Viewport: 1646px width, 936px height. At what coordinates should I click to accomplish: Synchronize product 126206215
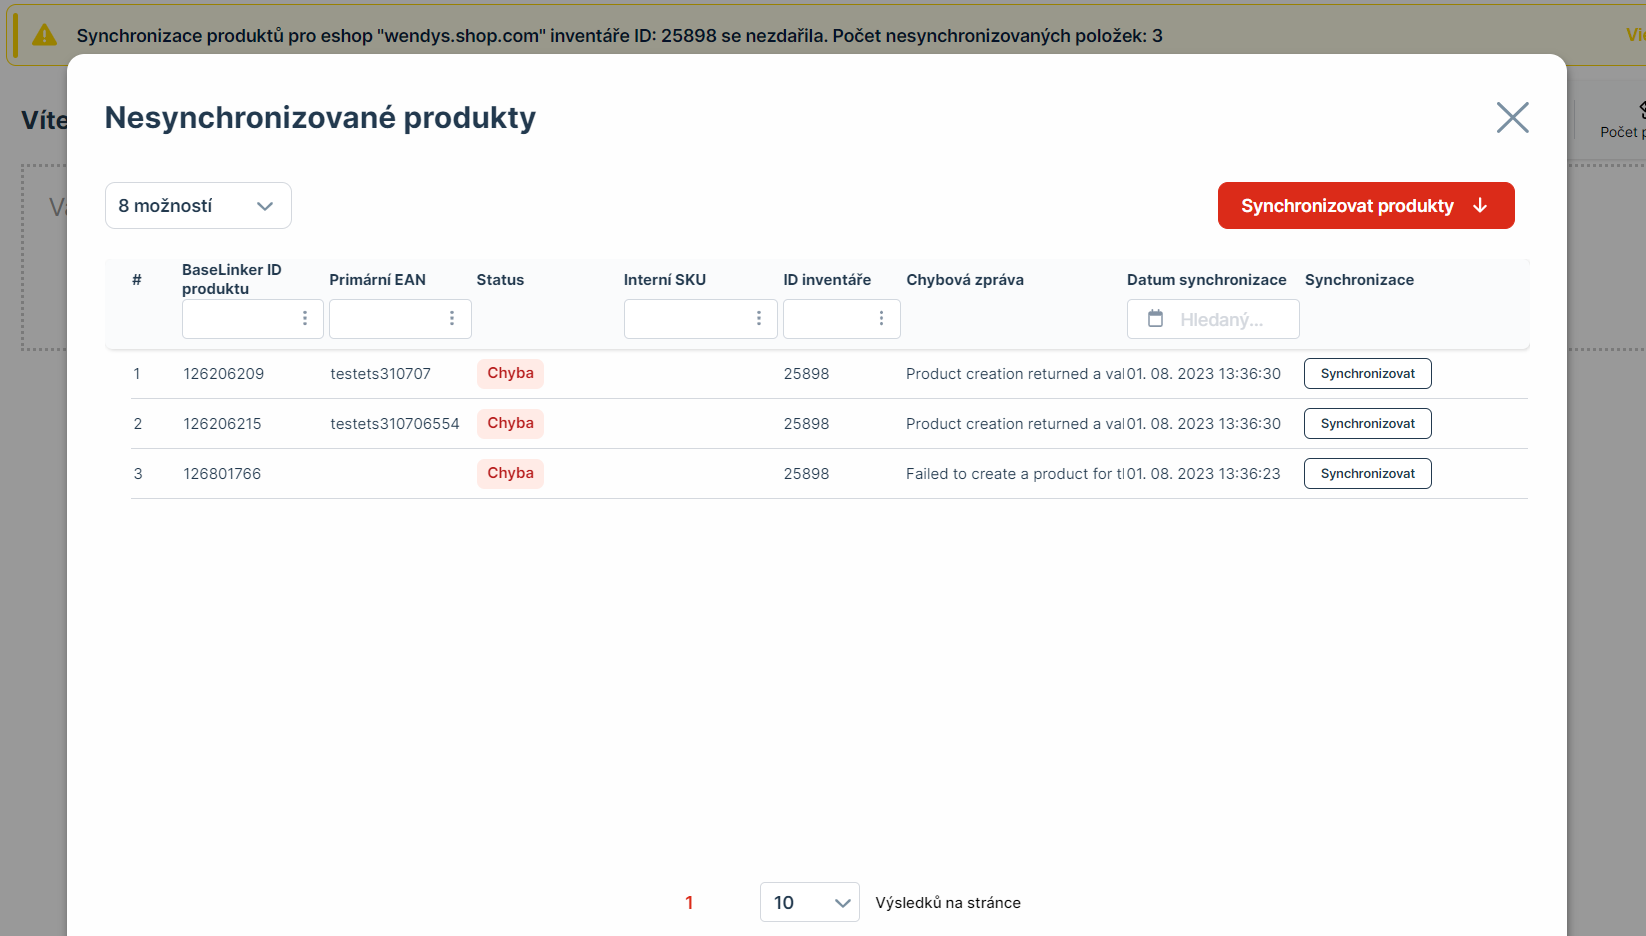(x=1367, y=424)
